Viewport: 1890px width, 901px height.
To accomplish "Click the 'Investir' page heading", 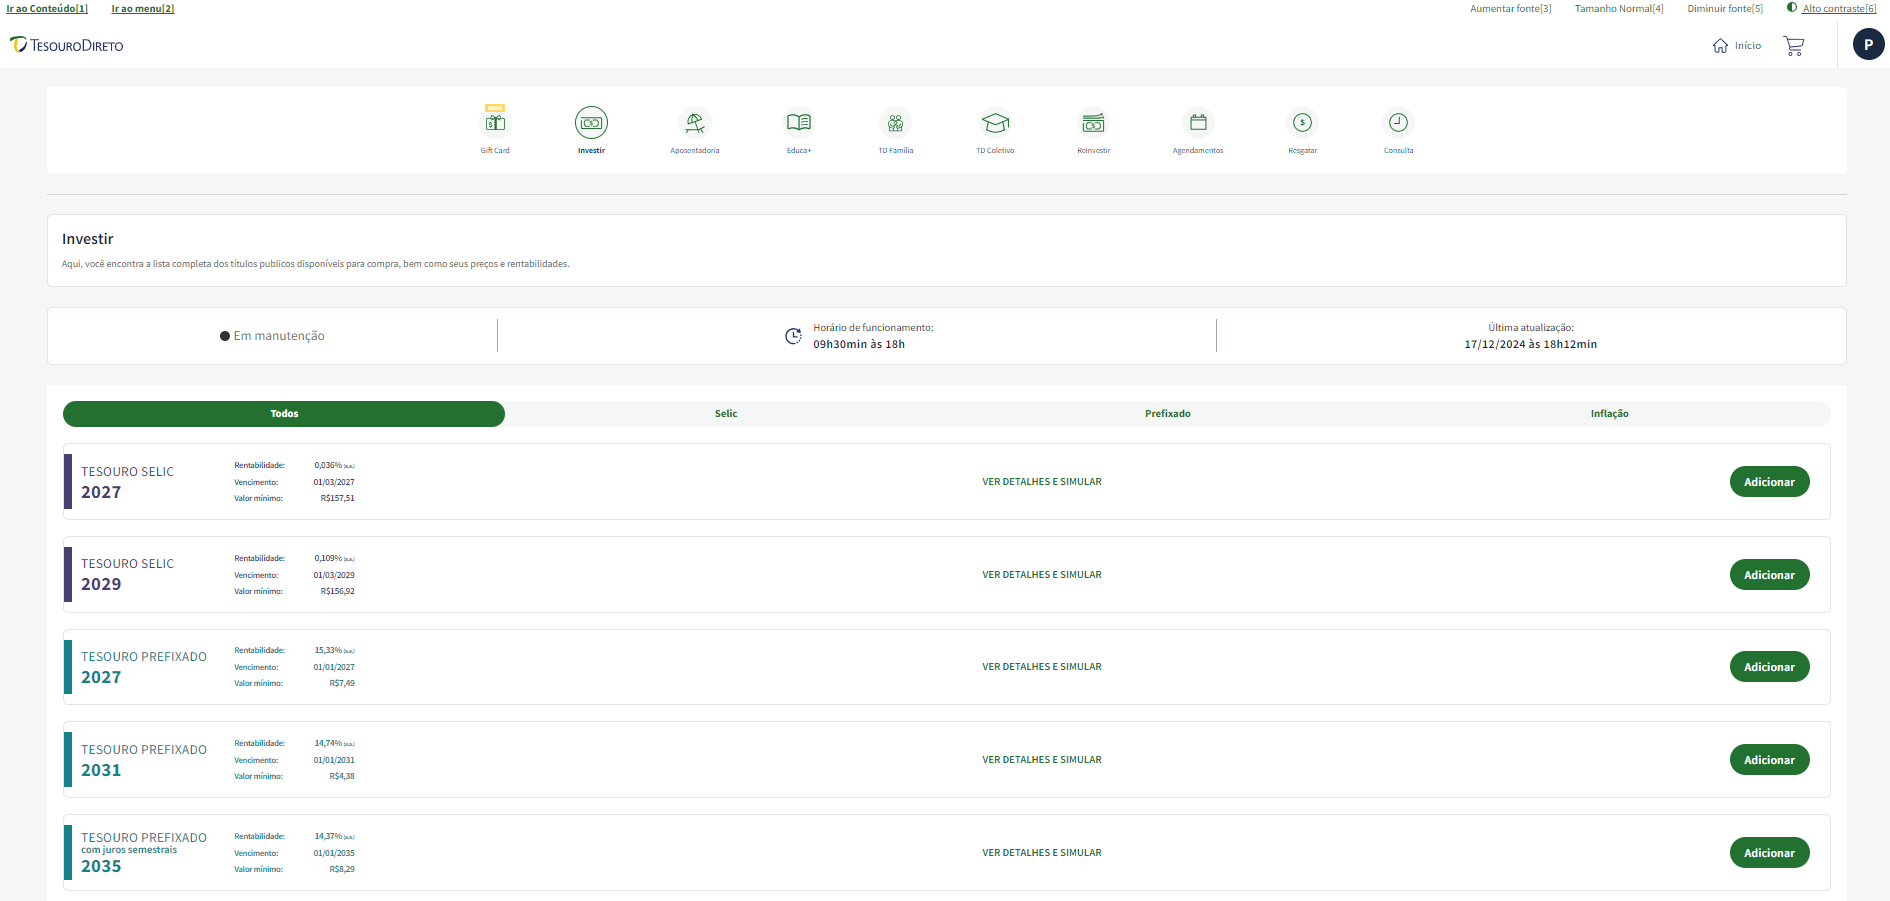I will click(88, 239).
